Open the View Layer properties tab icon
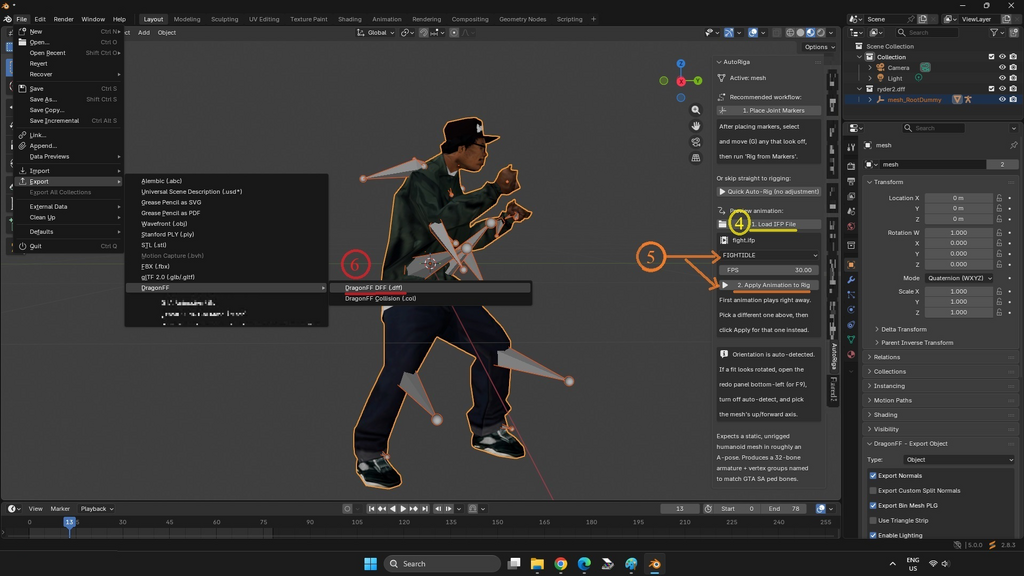Screen dimensions: 1024x576 pos(851,197)
